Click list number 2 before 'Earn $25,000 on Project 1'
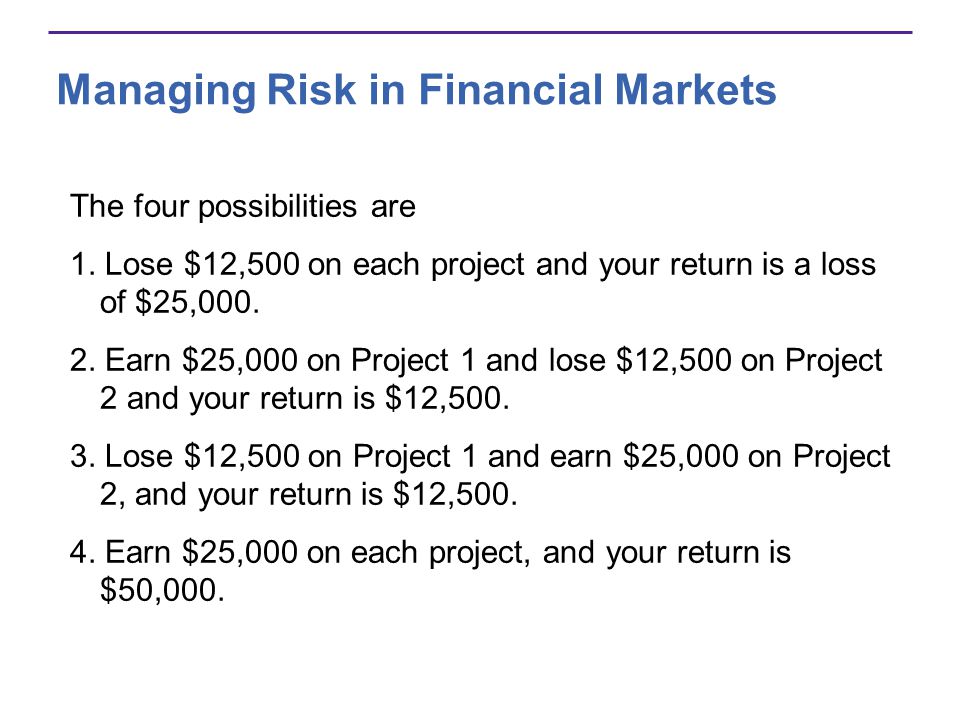Screen dimensions: 960x720 click(82, 360)
